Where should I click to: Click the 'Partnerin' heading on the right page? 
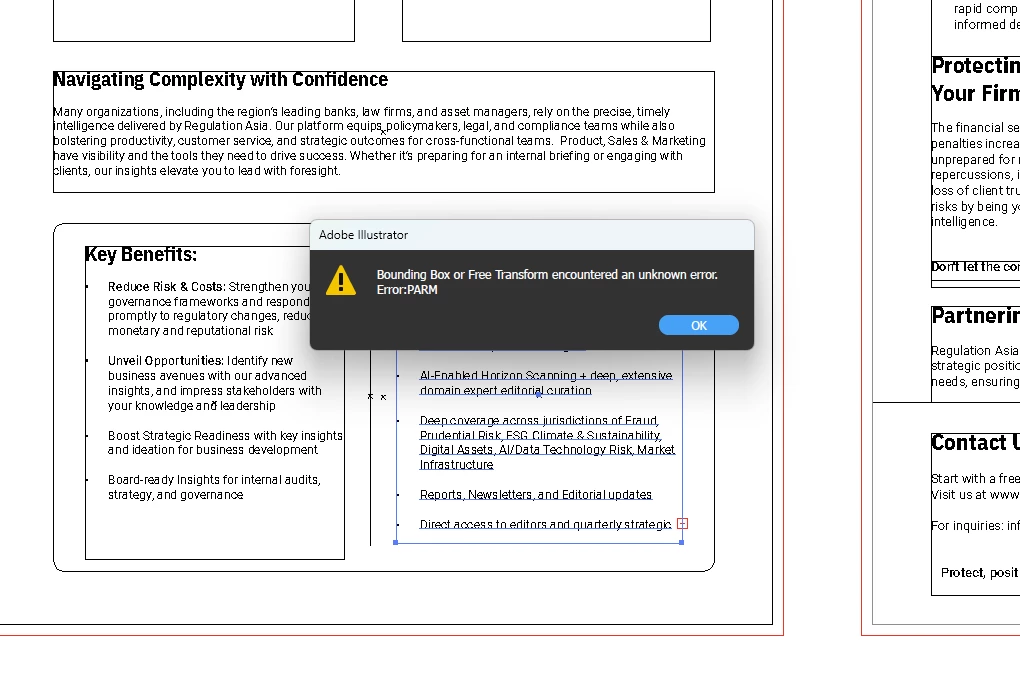[x=975, y=316]
